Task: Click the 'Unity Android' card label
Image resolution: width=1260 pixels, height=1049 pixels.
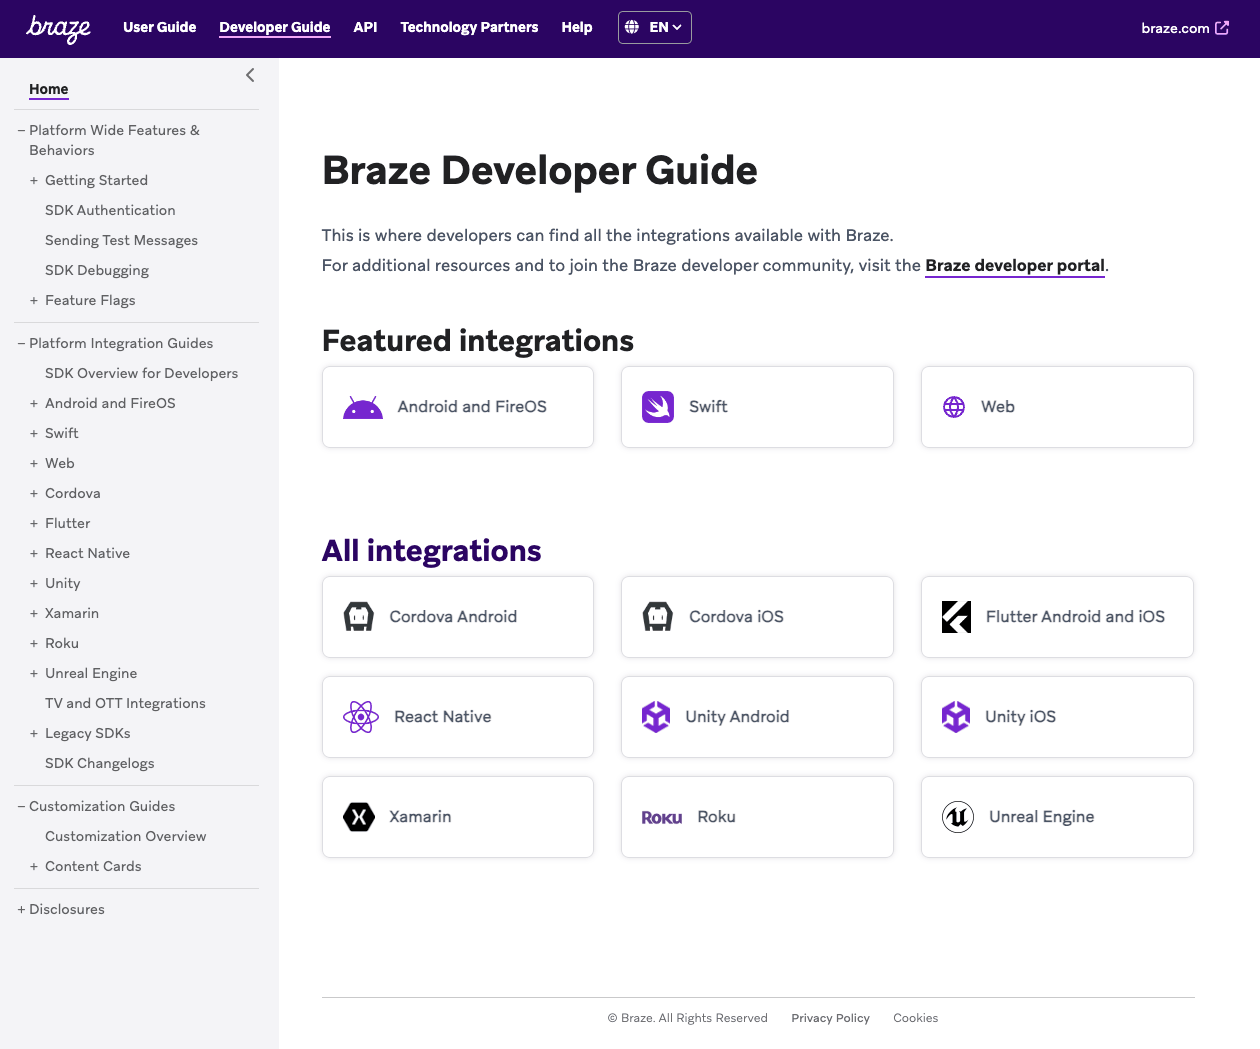Action: coord(737,717)
